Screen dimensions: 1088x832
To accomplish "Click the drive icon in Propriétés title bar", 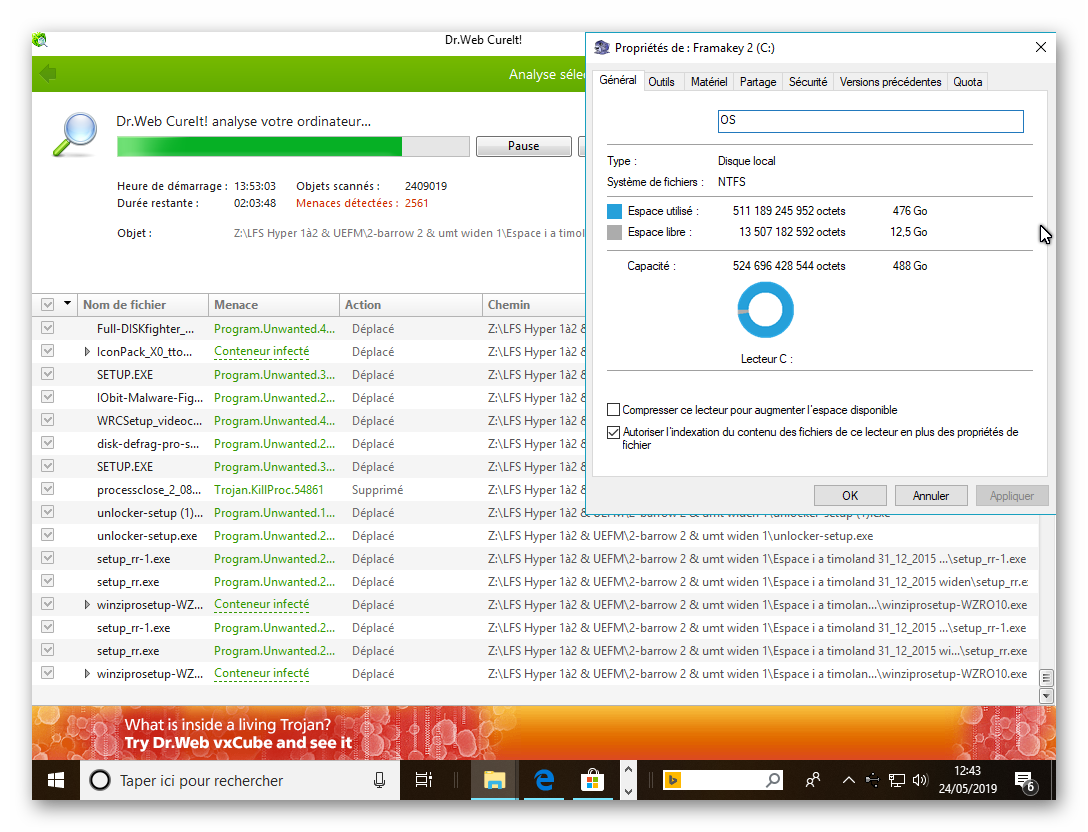I will click(602, 48).
